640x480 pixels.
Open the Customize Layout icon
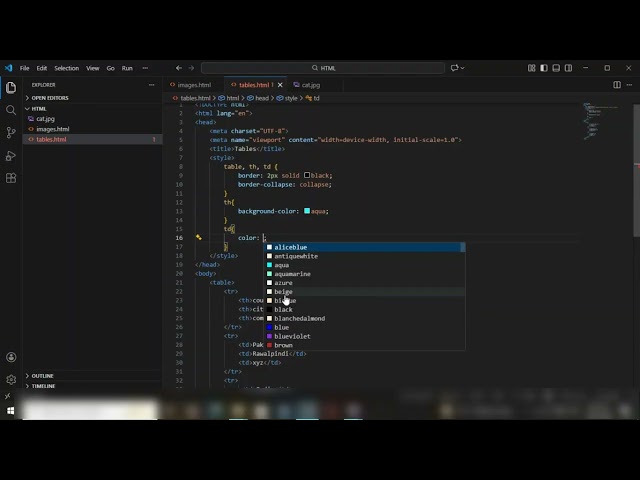pos(531,68)
